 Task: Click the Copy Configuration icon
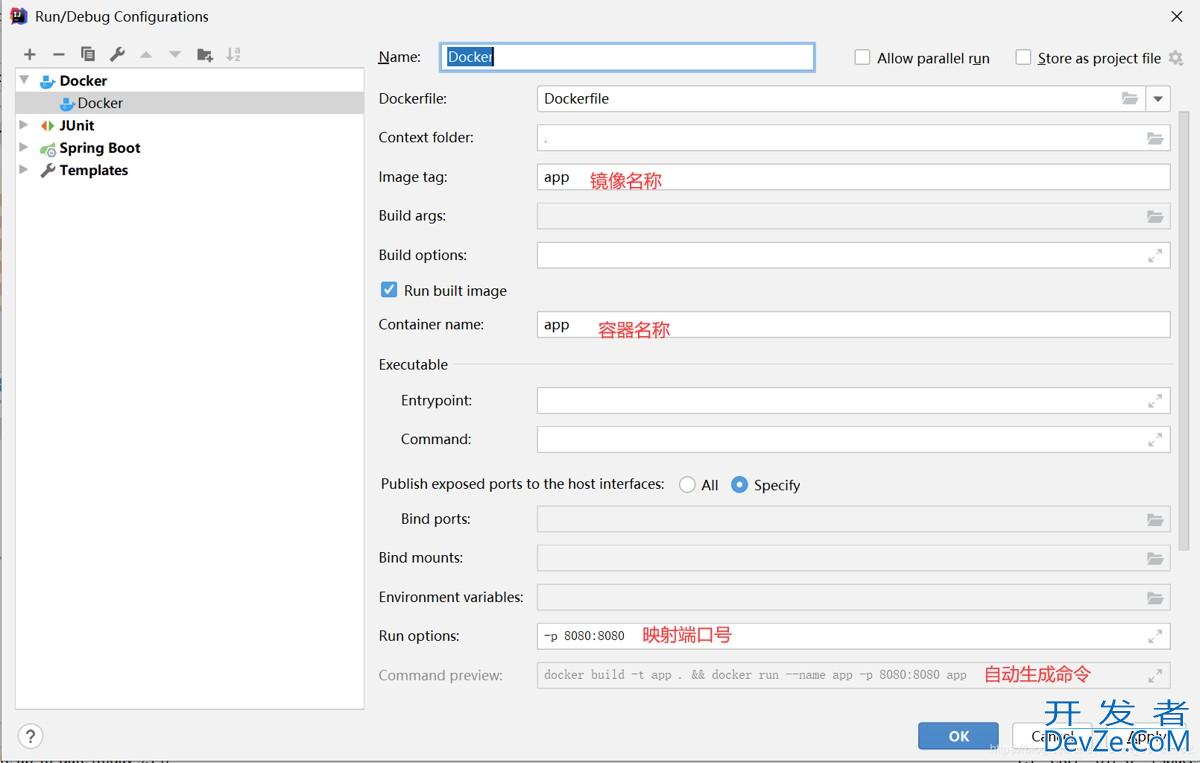pyautogui.click(x=88, y=55)
